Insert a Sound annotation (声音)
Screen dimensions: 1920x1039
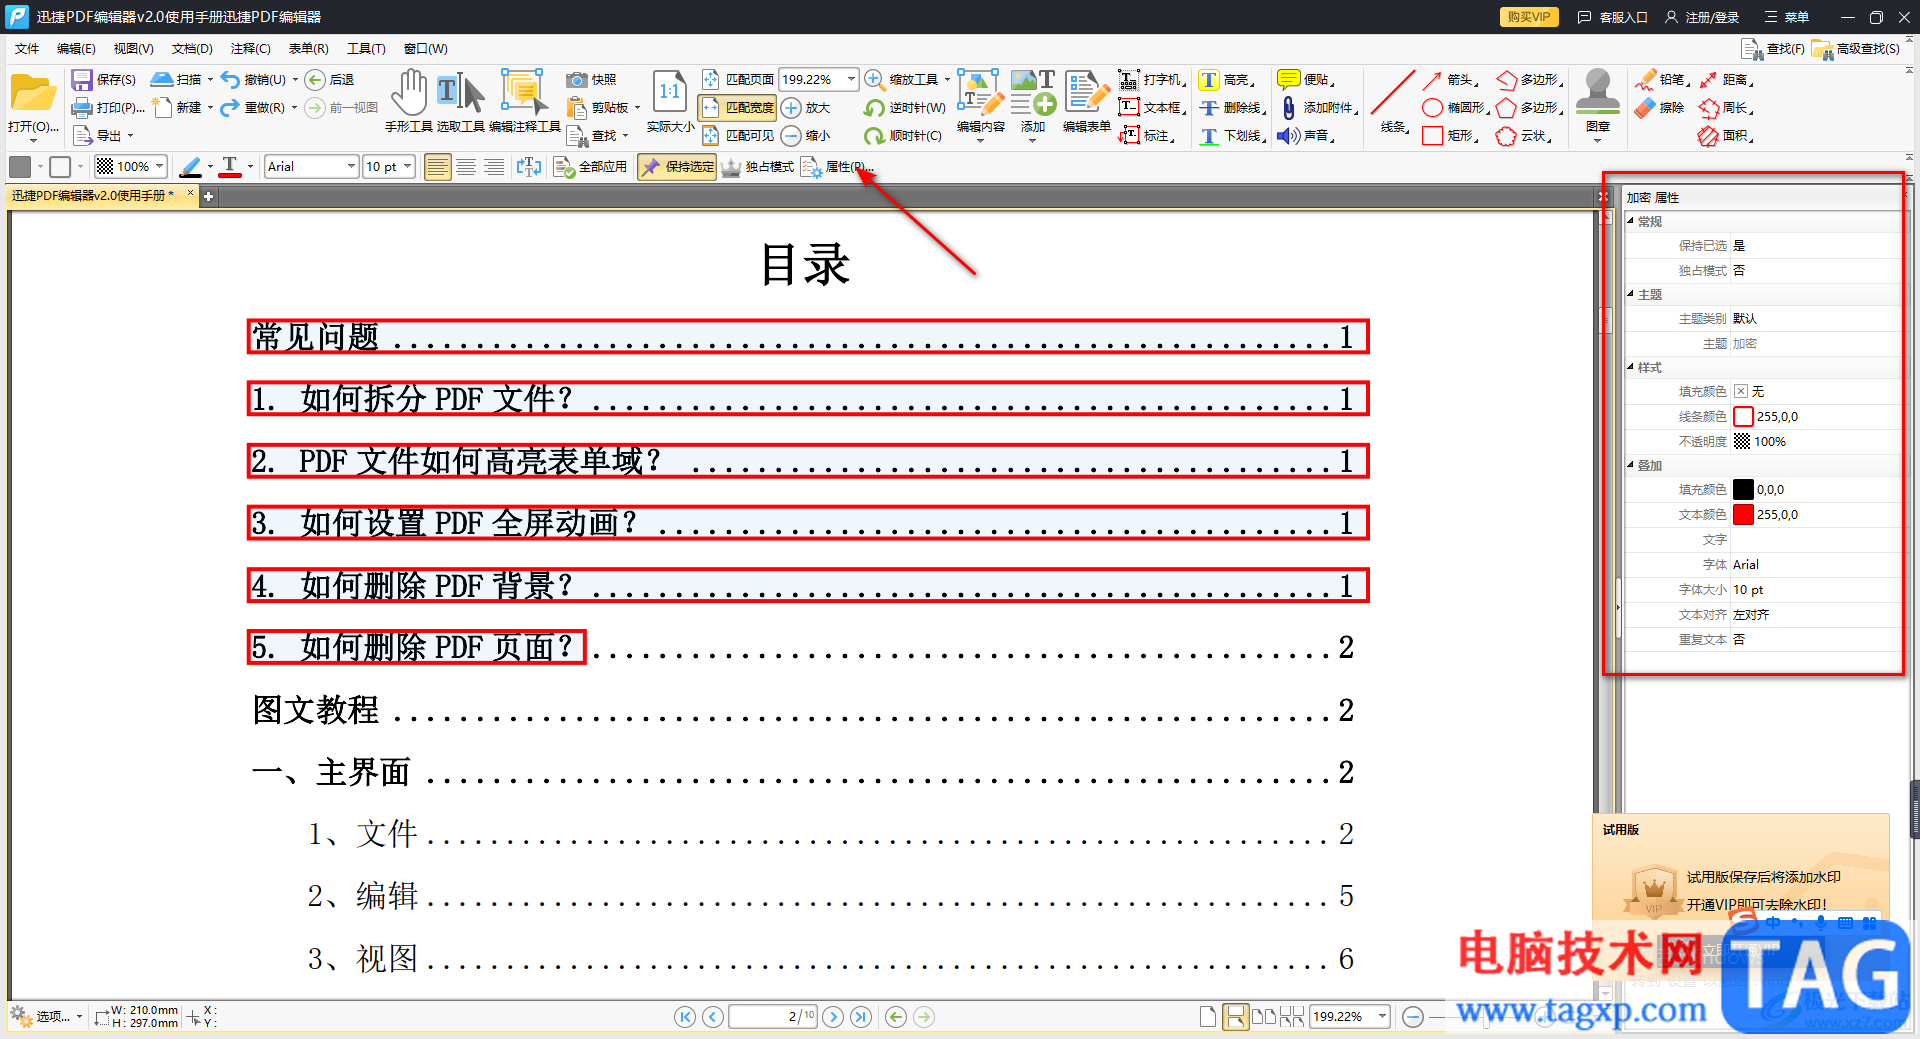click(x=1307, y=136)
